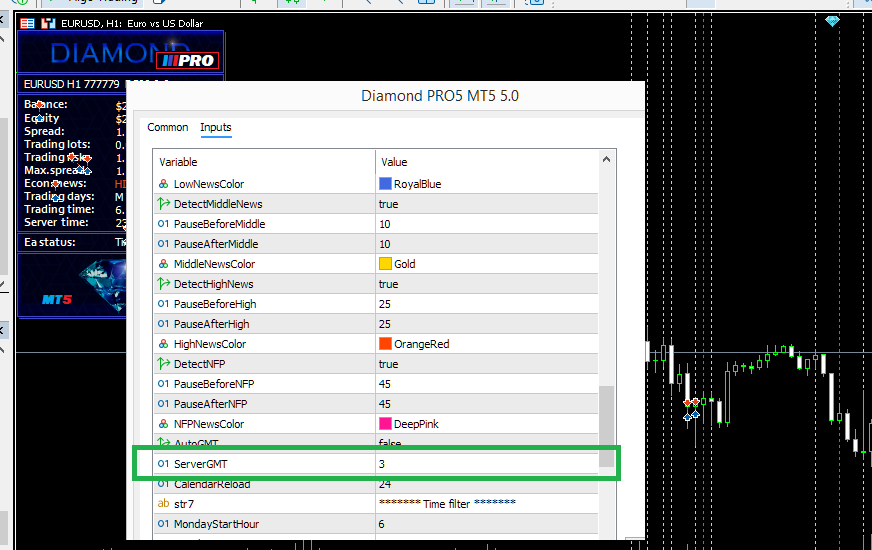Select the Inputs tab

point(215,127)
